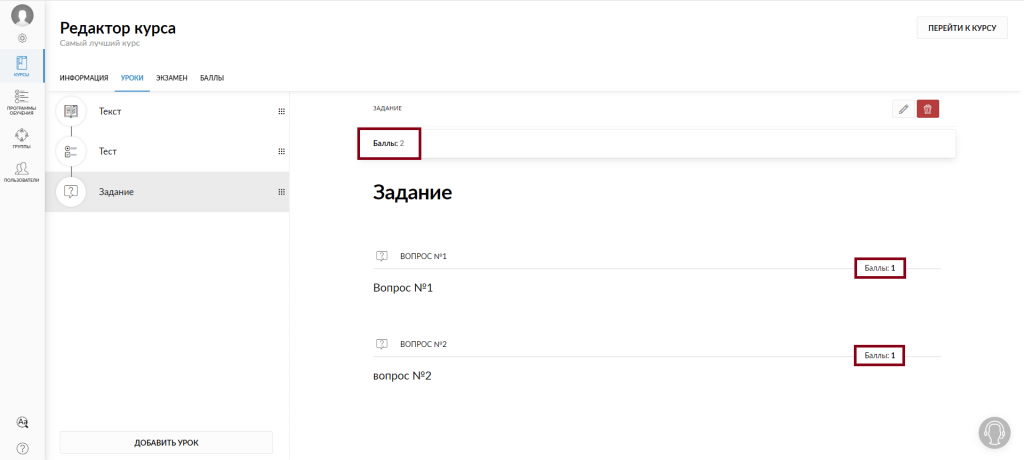Viewport: 1024px width, 460px height.
Task: Select the Задание lesson row
Action: 167,192
